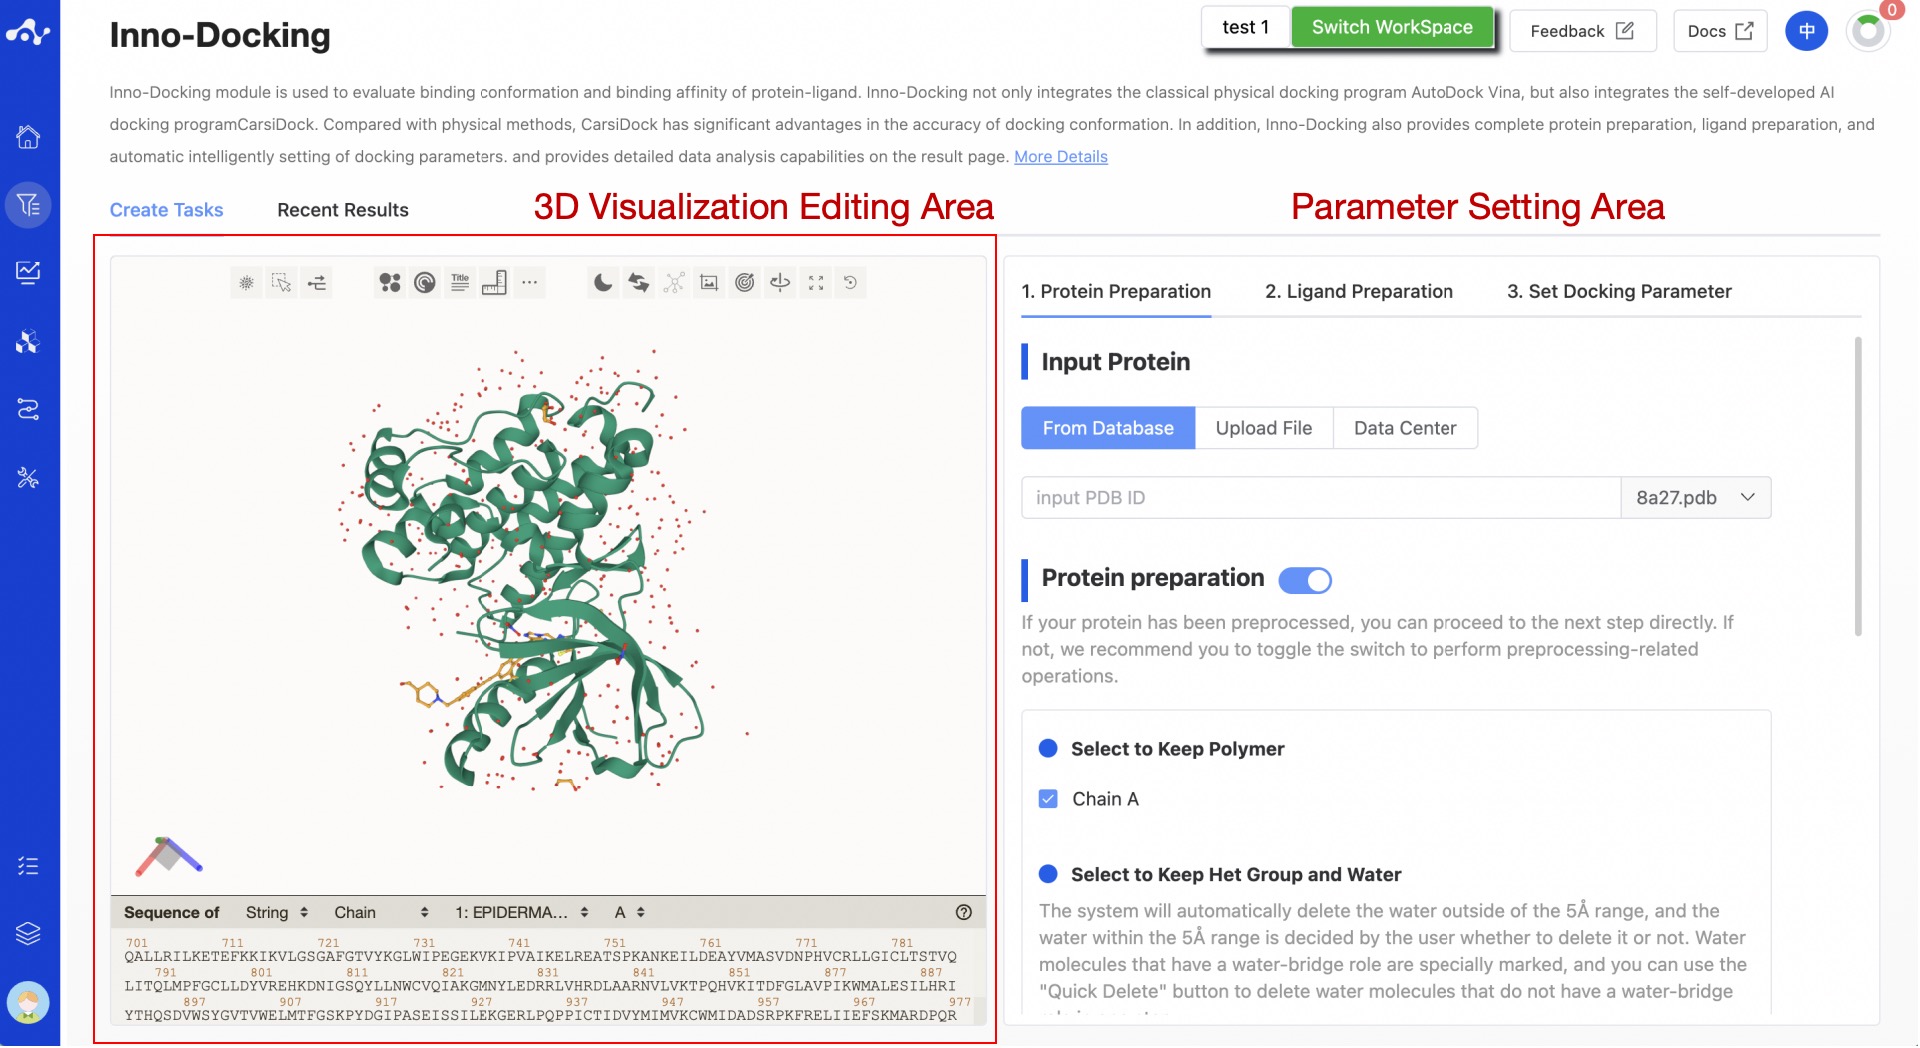1920x1048 pixels.
Task: Choose the Upload File input option
Action: [1264, 428]
